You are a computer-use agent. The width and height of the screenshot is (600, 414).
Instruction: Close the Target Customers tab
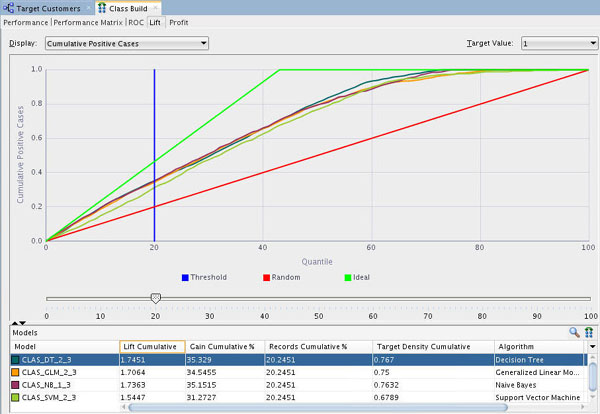[x=89, y=8]
